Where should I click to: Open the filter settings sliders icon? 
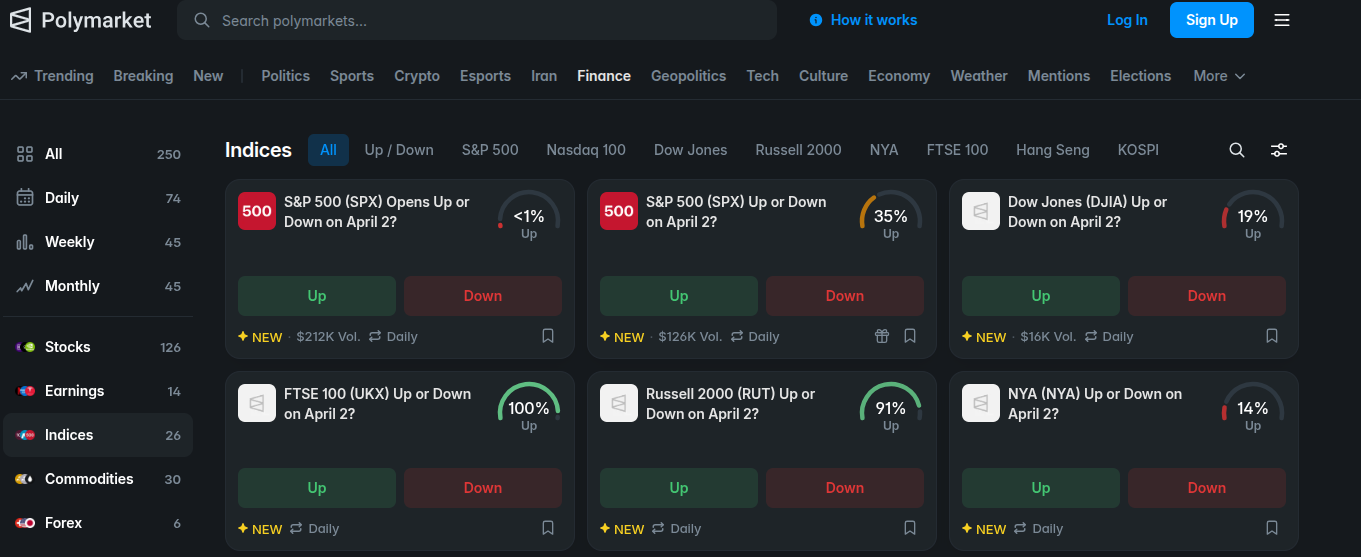pos(1279,150)
